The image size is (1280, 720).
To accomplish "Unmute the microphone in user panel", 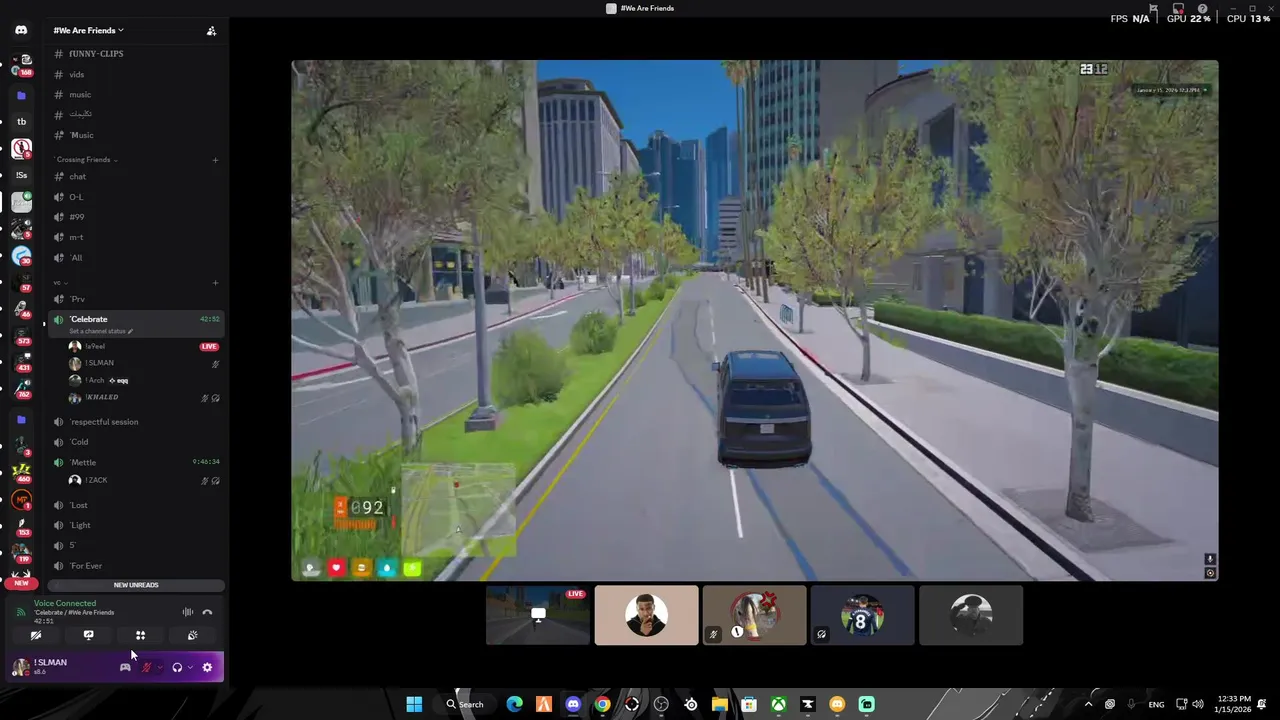I will click(x=146, y=667).
